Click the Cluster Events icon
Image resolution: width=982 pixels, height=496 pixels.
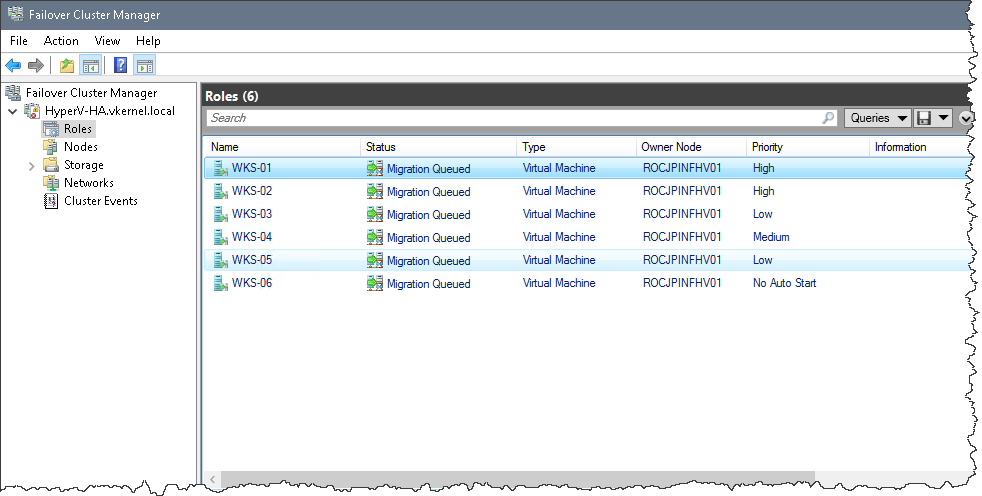click(x=51, y=201)
